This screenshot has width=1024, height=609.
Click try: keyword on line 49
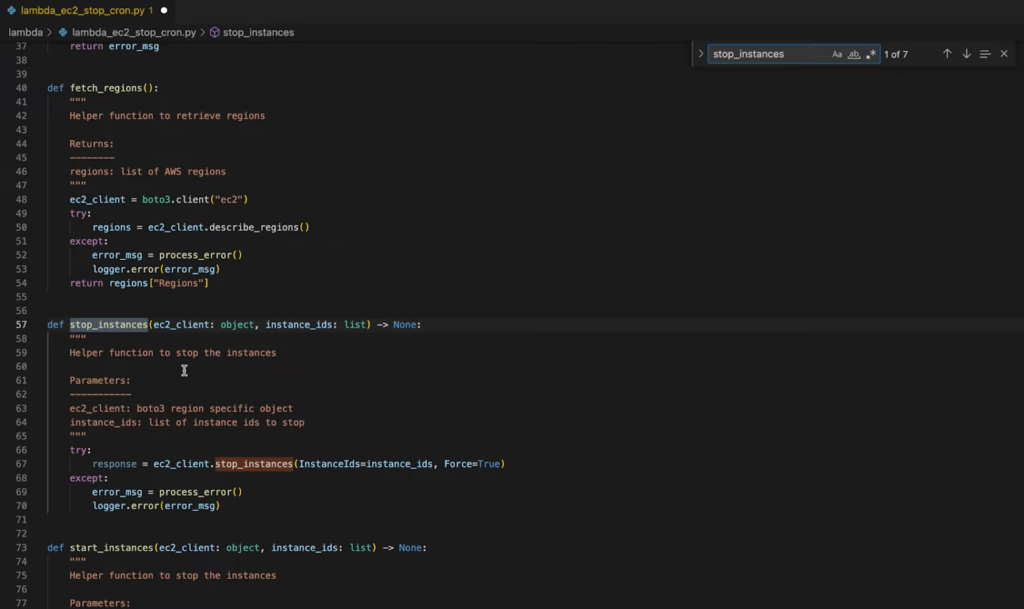pyautogui.click(x=80, y=213)
